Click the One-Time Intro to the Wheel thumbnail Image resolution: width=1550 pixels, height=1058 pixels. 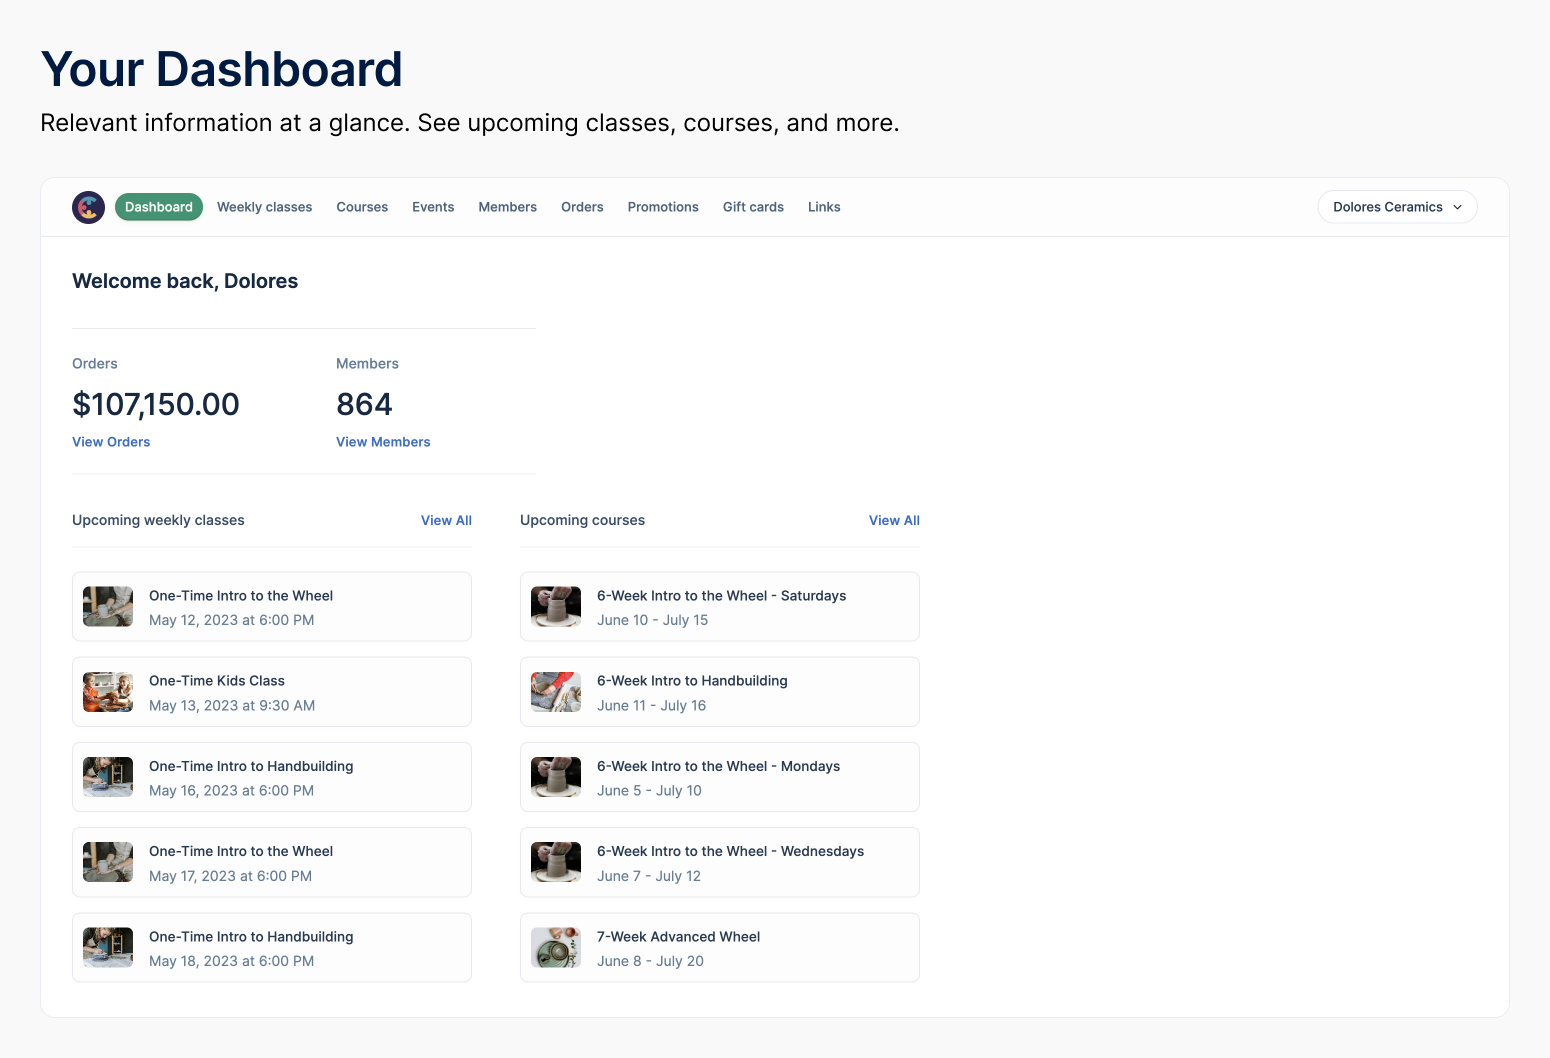click(x=107, y=606)
